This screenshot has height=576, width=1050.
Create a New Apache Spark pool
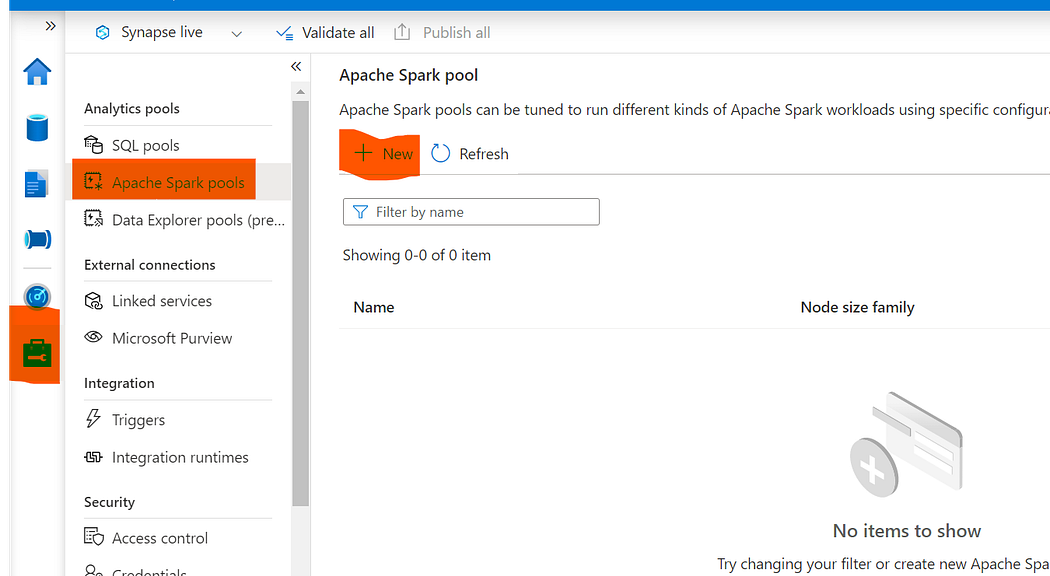383,154
